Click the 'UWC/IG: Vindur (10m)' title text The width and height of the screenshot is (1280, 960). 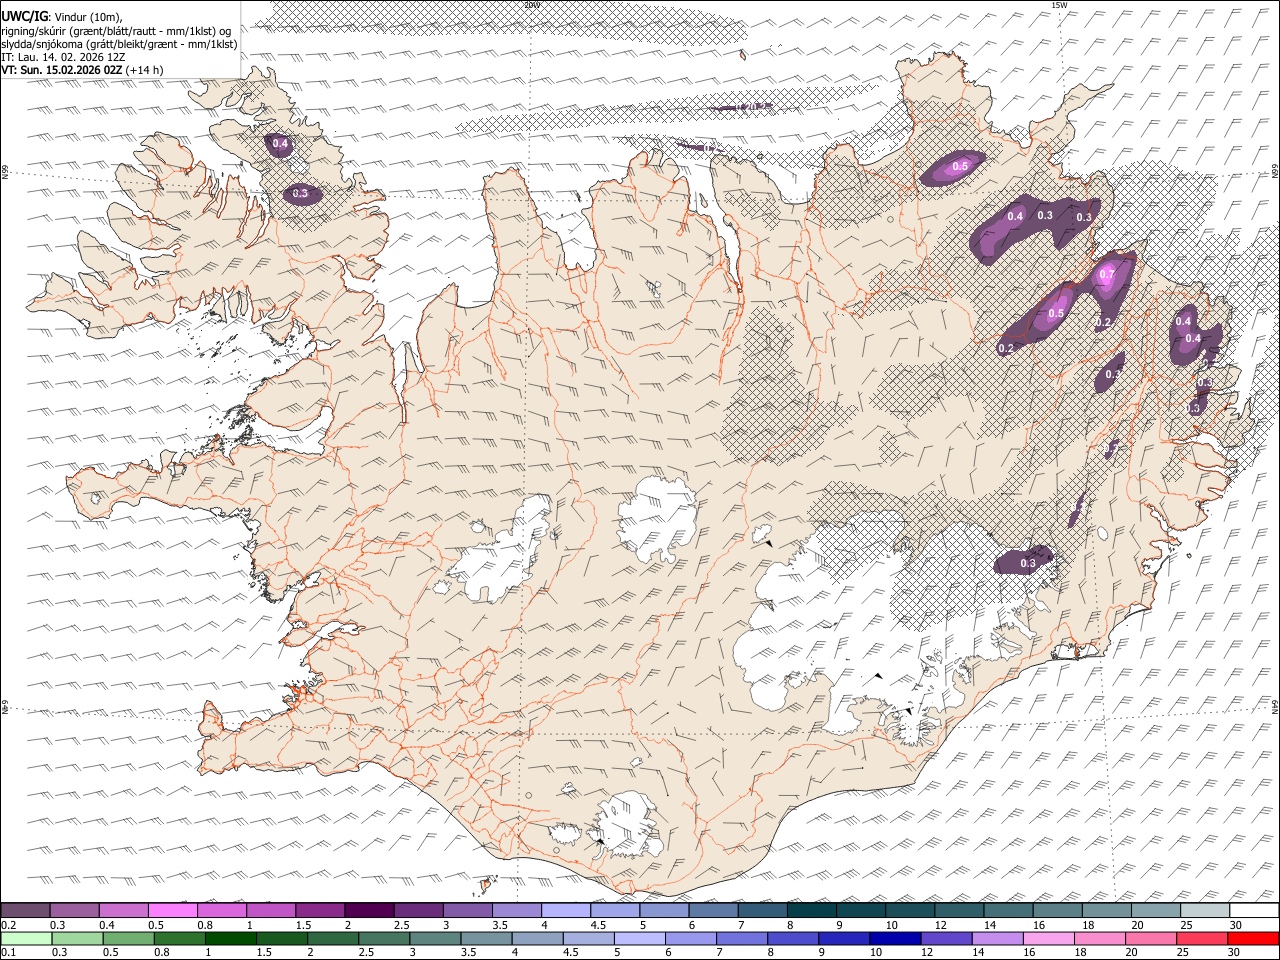(x=62, y=17)
